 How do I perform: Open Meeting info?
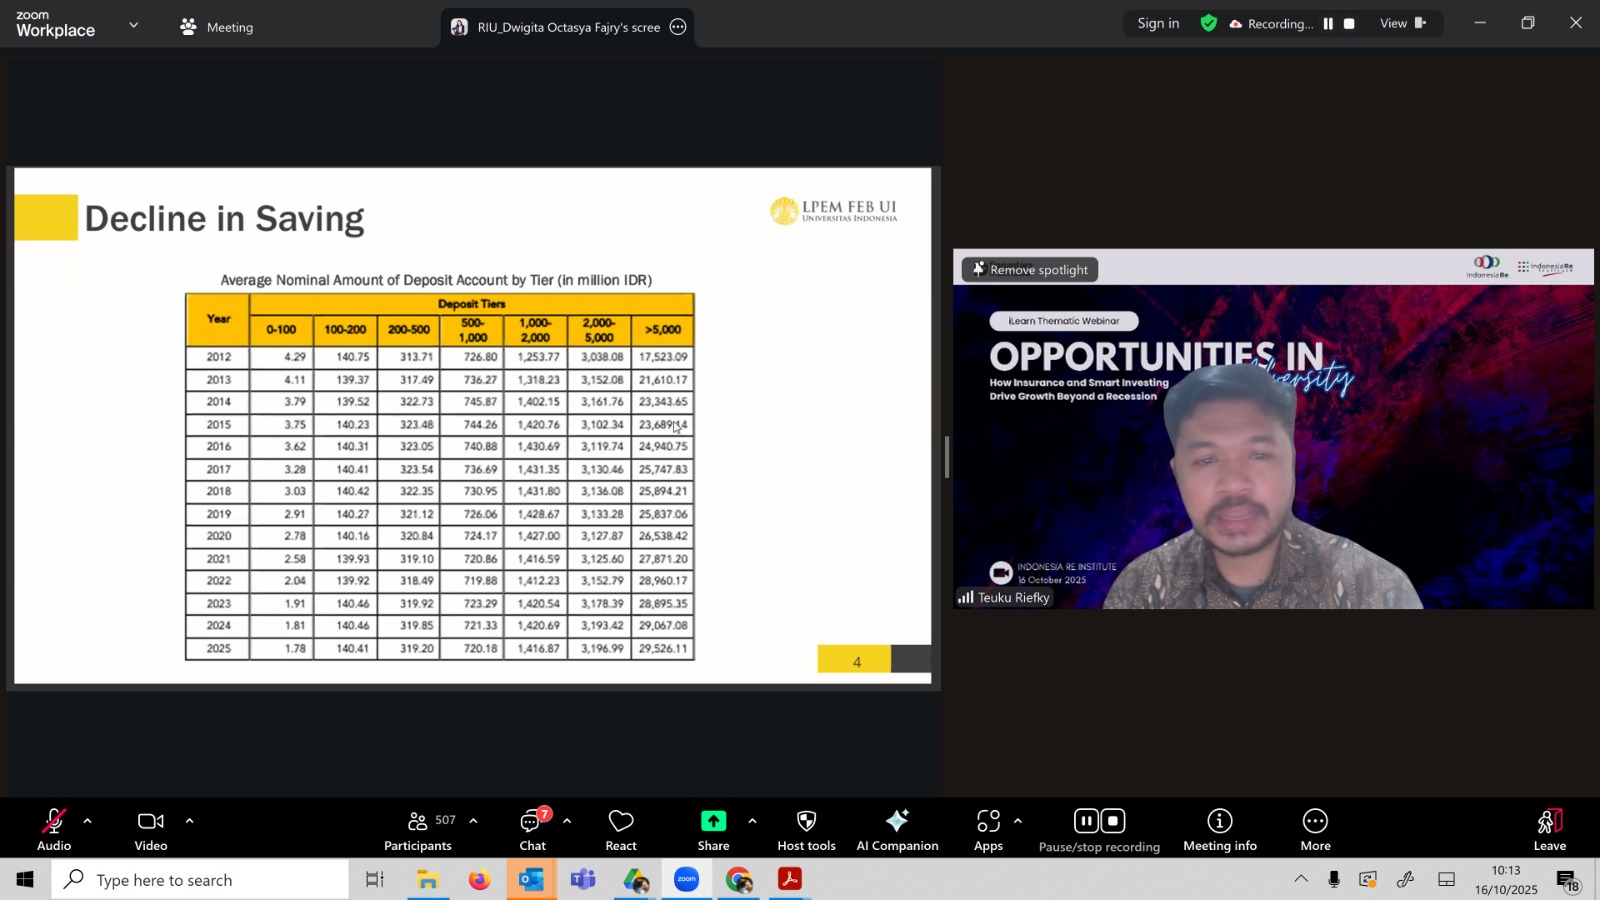[1219, 829]
